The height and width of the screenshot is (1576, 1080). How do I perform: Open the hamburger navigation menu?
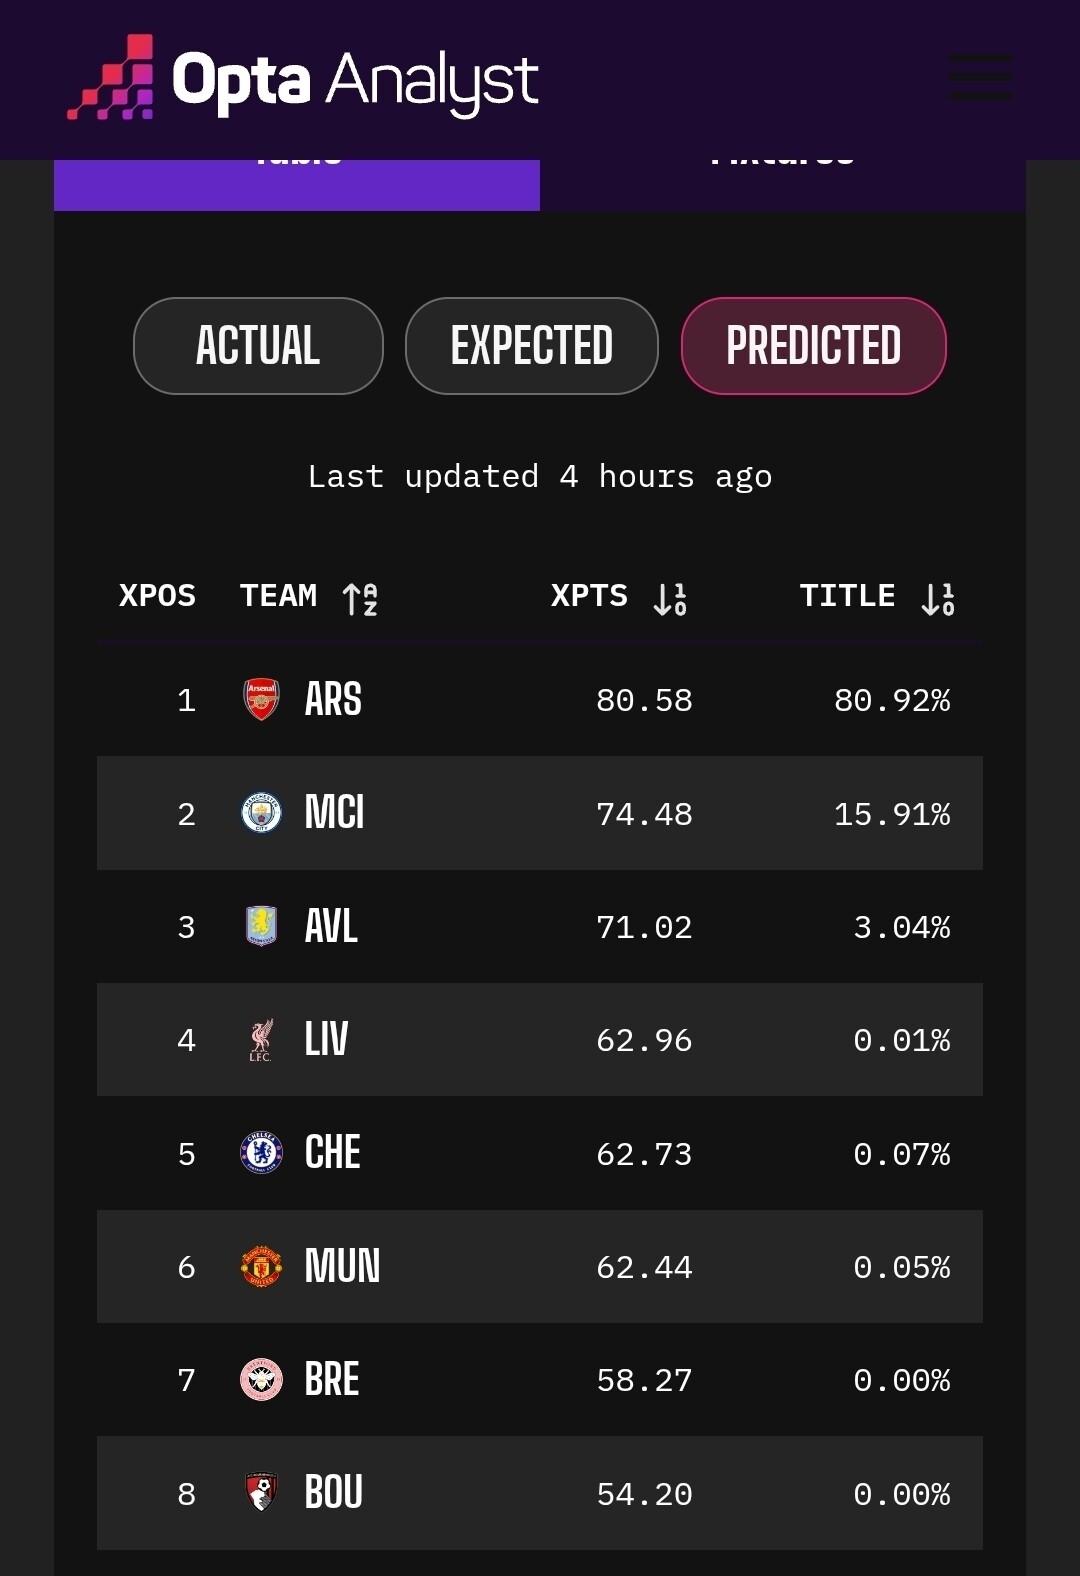click(x=980, y=77)
